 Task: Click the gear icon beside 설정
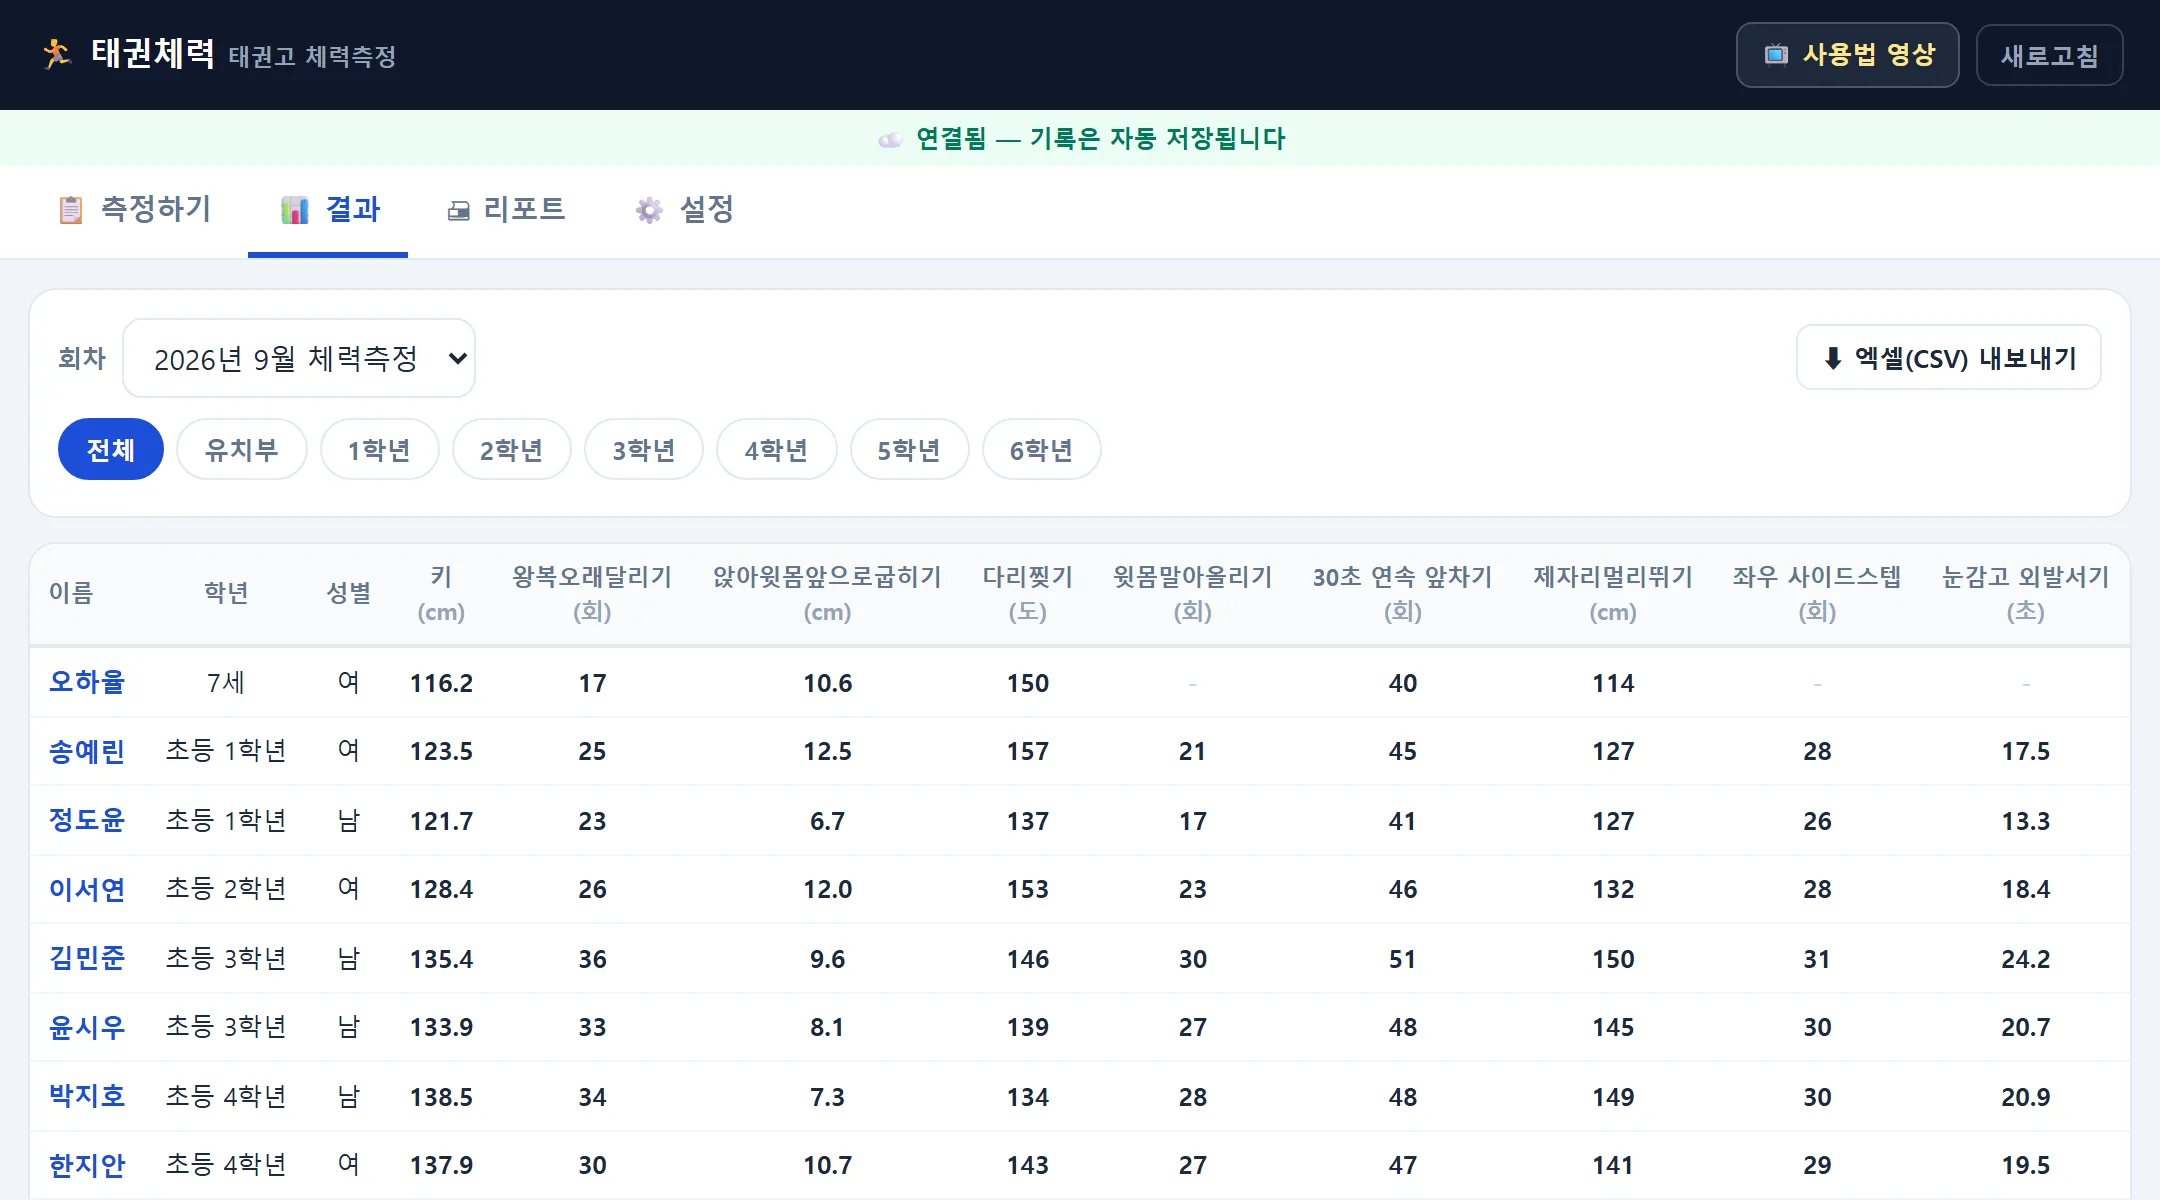tap(649, 210)
